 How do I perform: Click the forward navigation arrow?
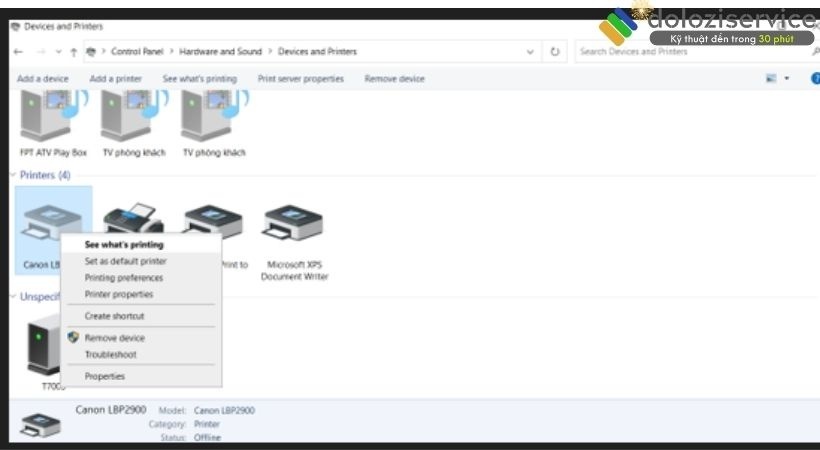click(x=41, y=52)
